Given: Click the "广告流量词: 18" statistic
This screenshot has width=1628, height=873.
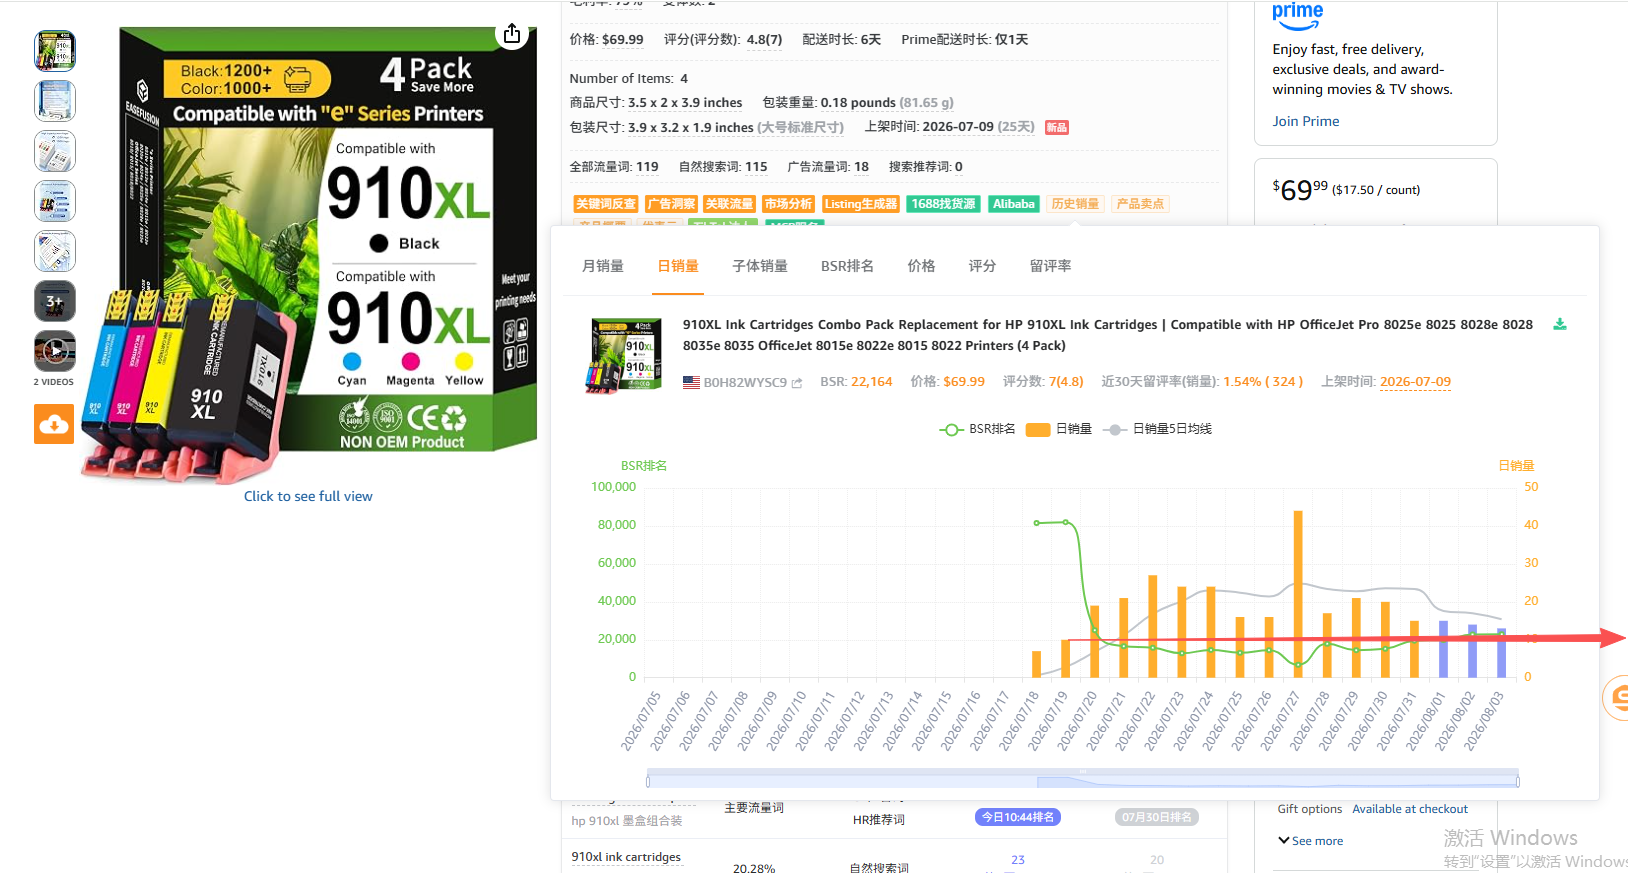Looking at the screenshot, I should click(x=828, y=167).
